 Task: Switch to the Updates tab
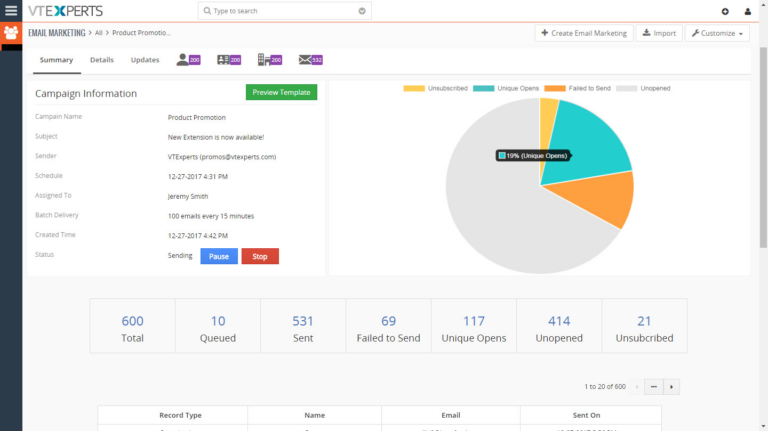[x=145, y=60]
